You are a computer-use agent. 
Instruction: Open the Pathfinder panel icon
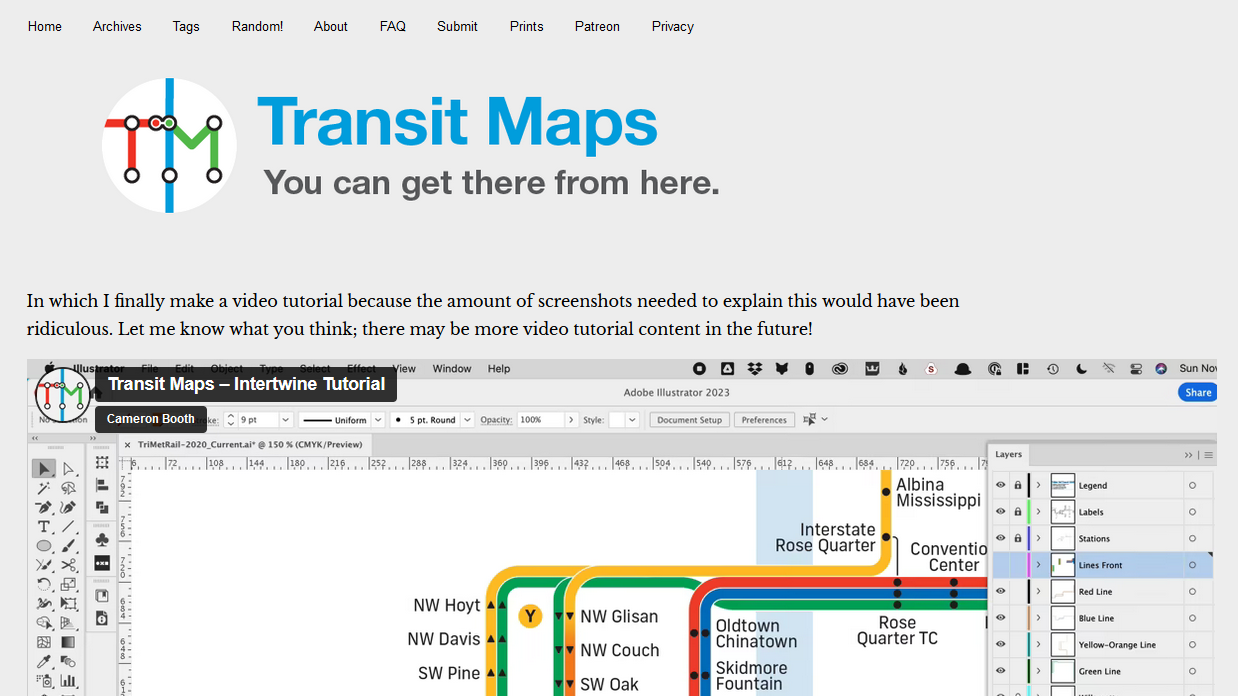coord(102,507)
